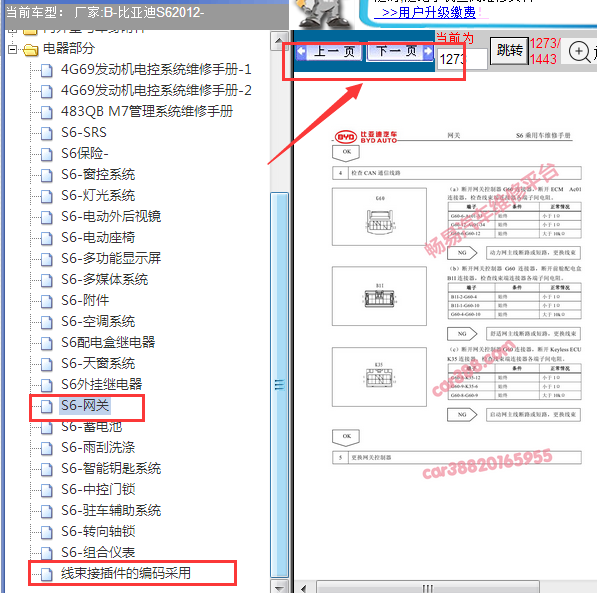Click the tree panel vertical scrollbar thumb
Viewport: 597px width, 593px height.
[x=279, y=385]
